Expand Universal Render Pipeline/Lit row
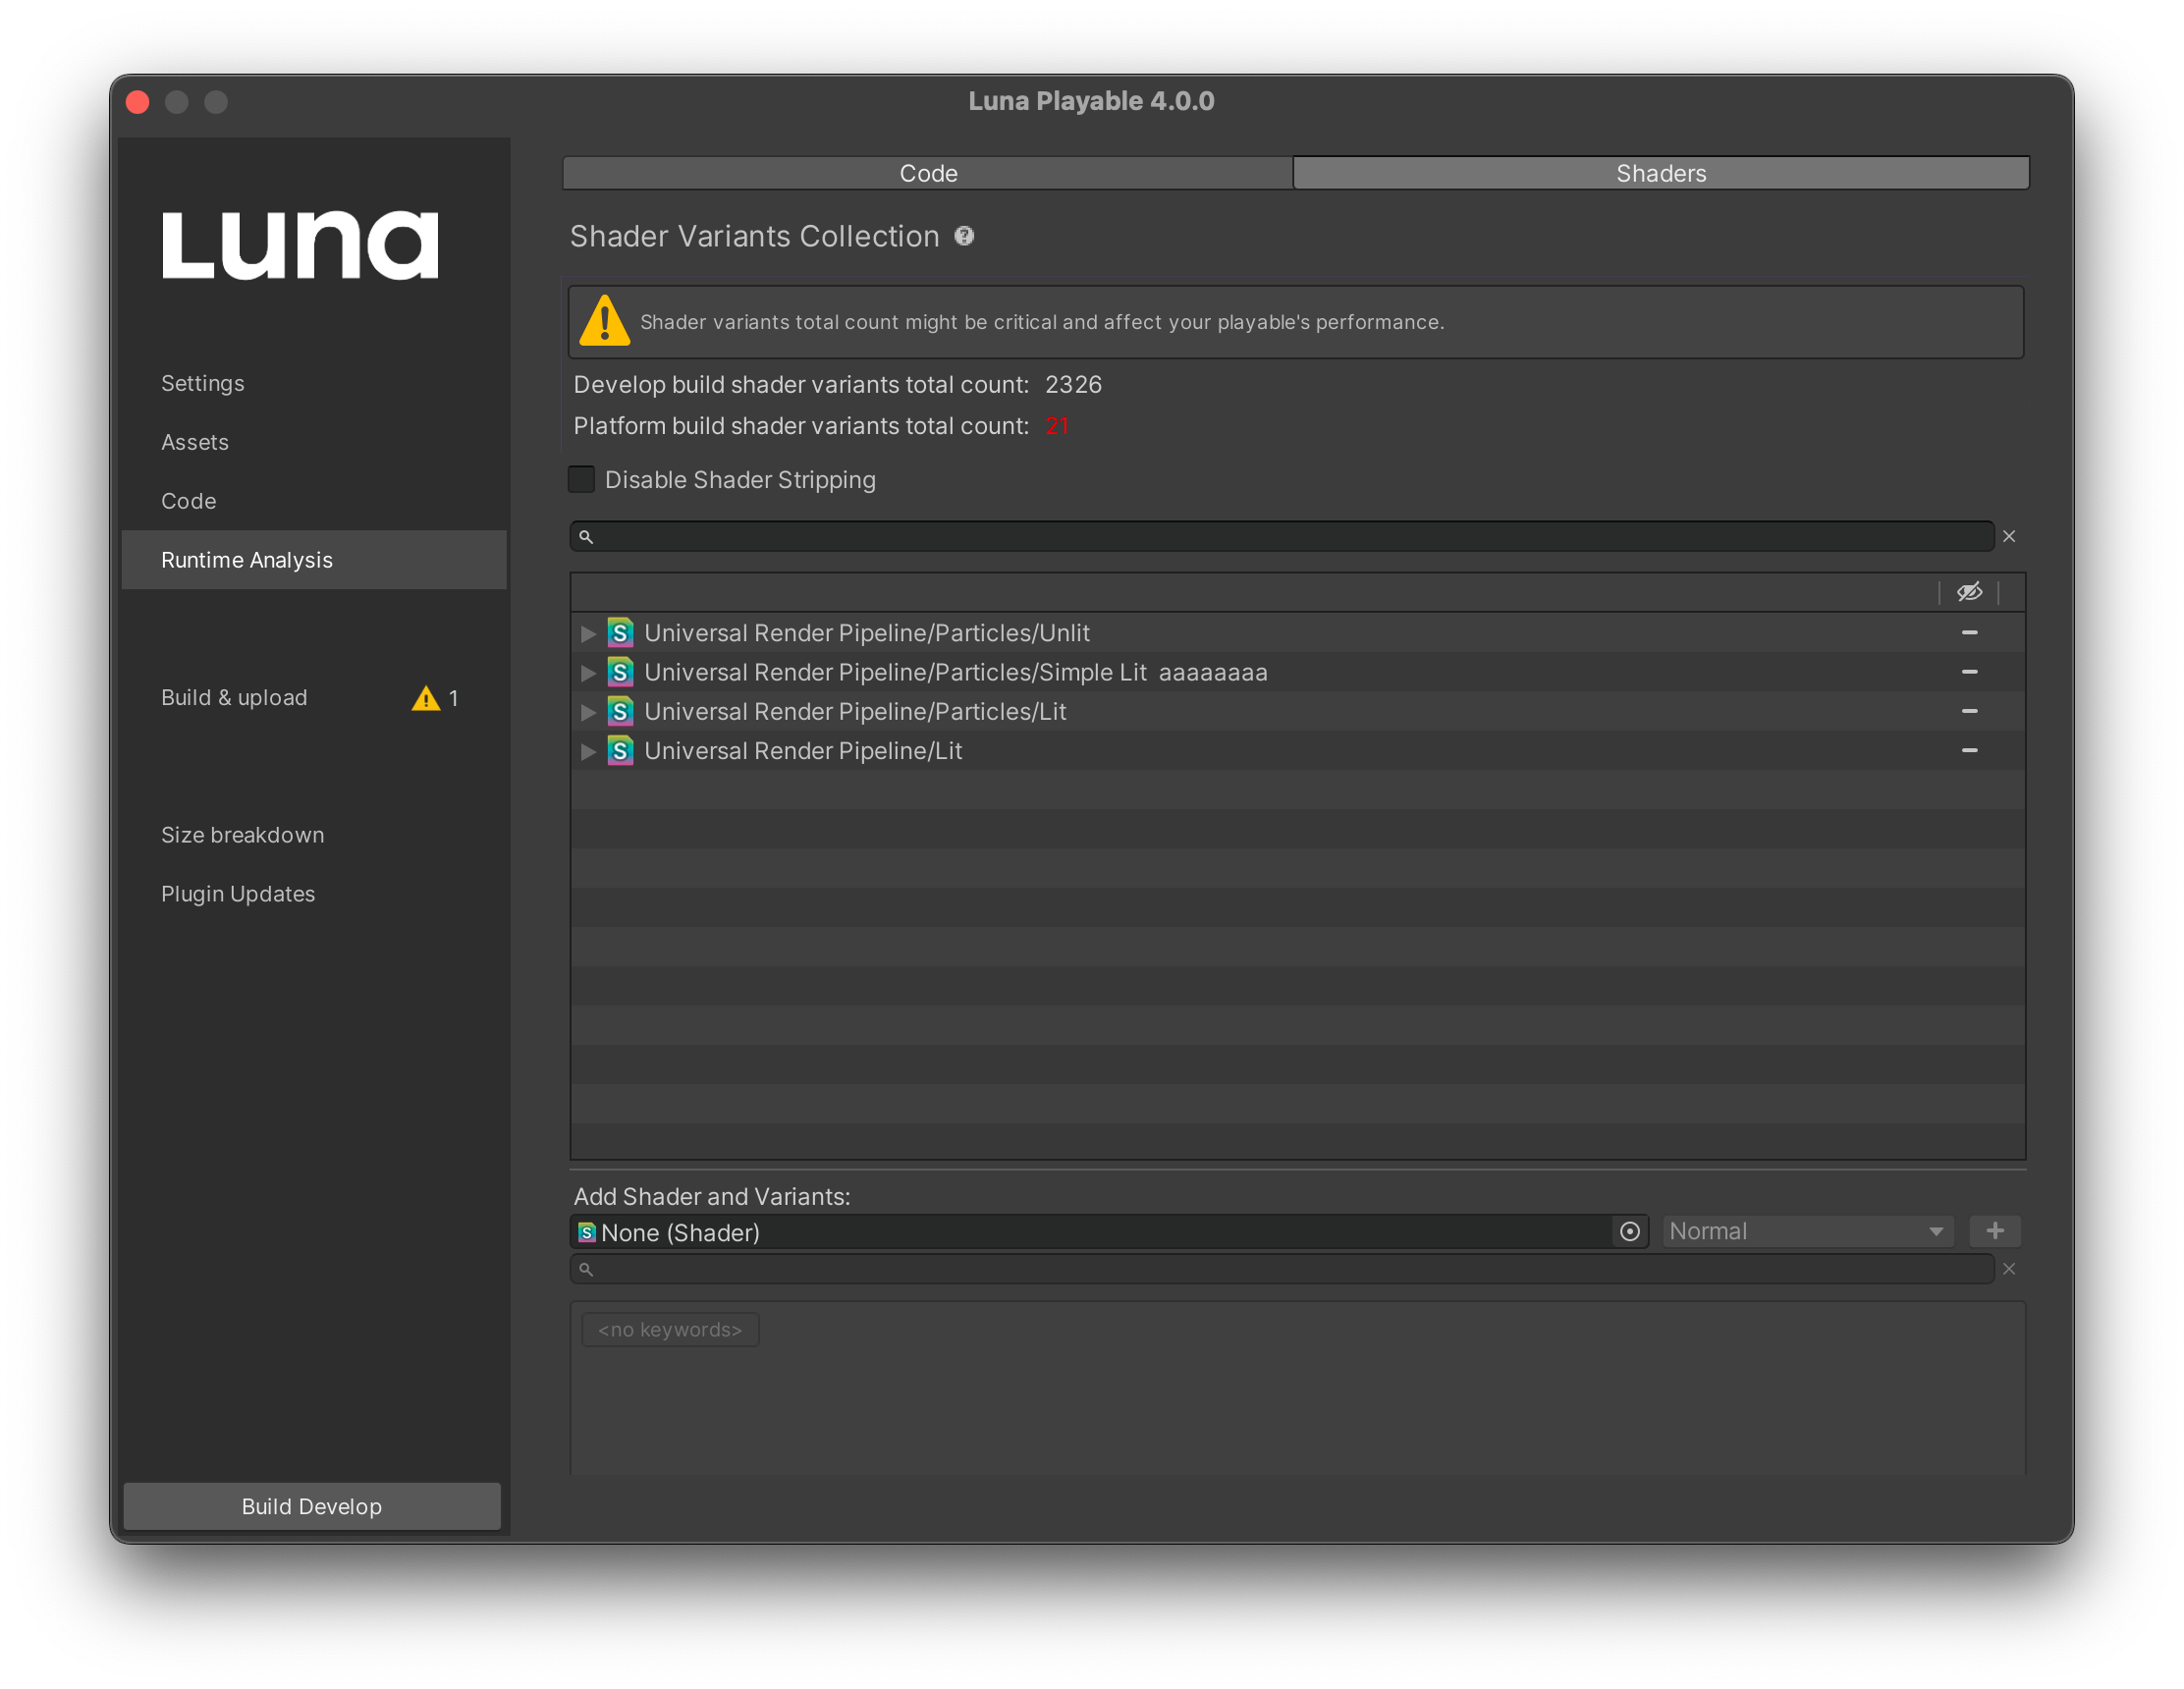 pos(588,750)
